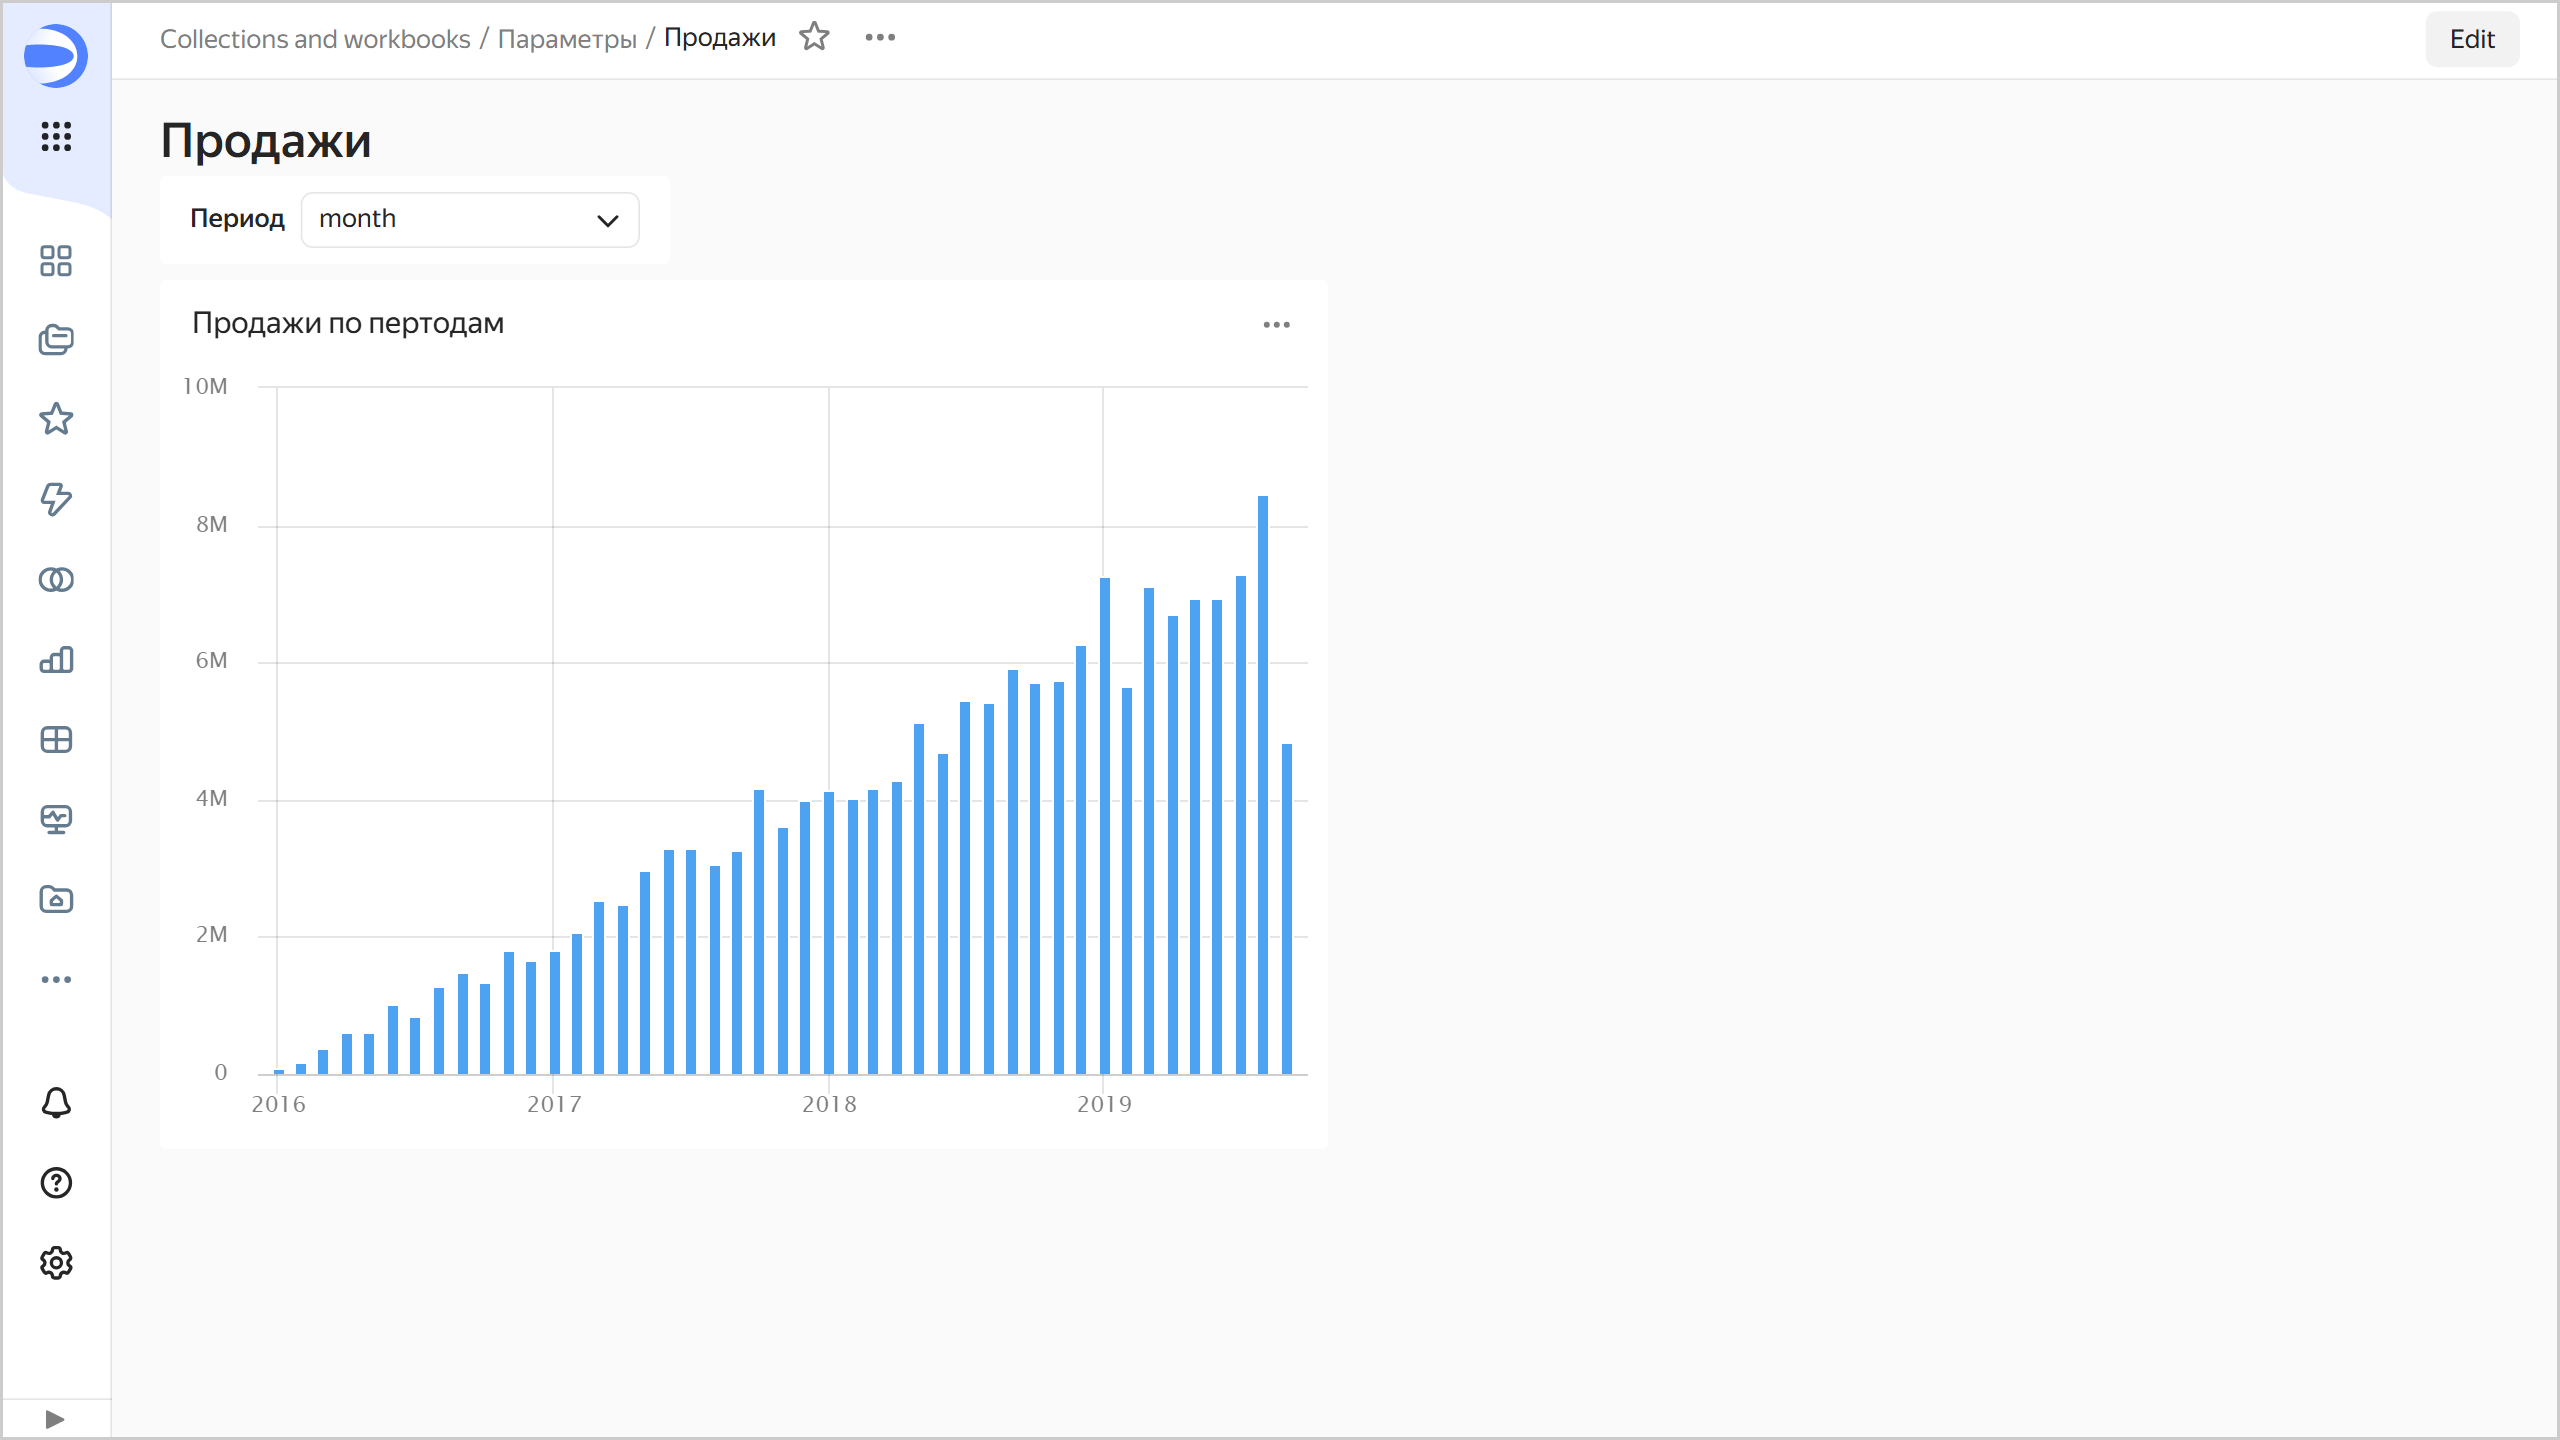This screenshot has width=2560, height=1440.
Task: Open Connections lightning icon in sidebar
Action: point(56,499)
